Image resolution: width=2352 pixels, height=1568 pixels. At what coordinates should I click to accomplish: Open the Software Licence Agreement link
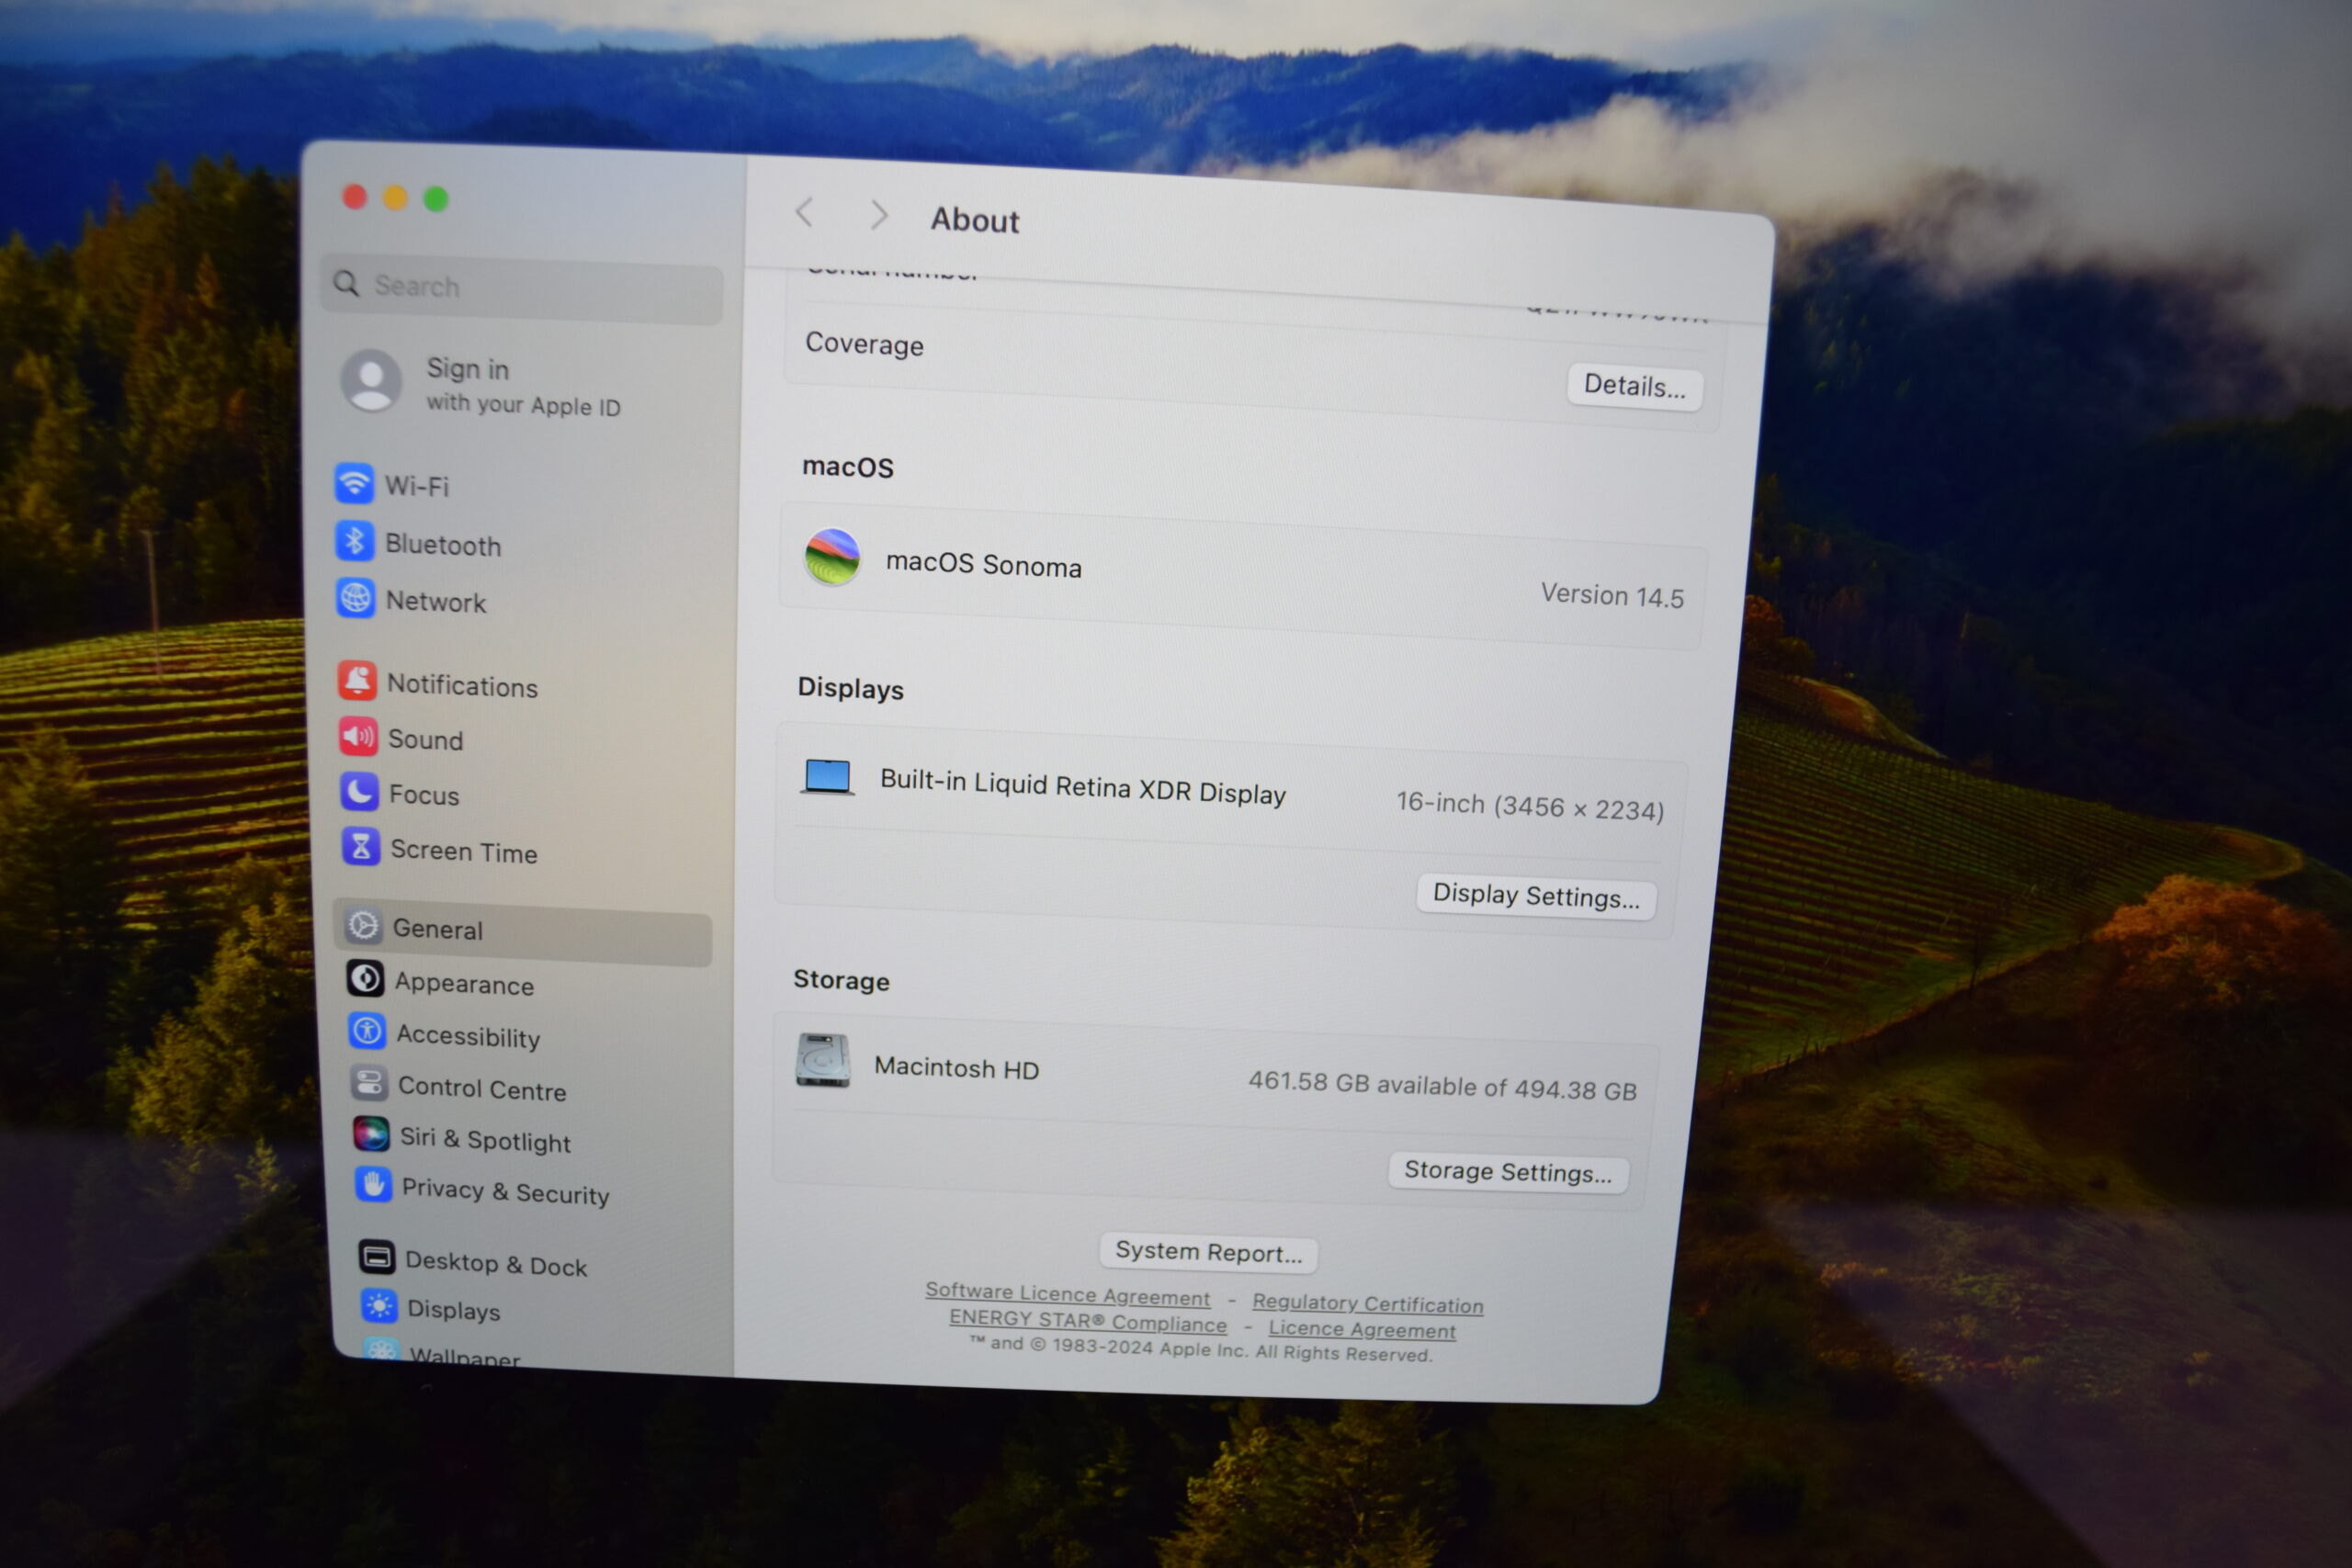coord(1067,1294)
